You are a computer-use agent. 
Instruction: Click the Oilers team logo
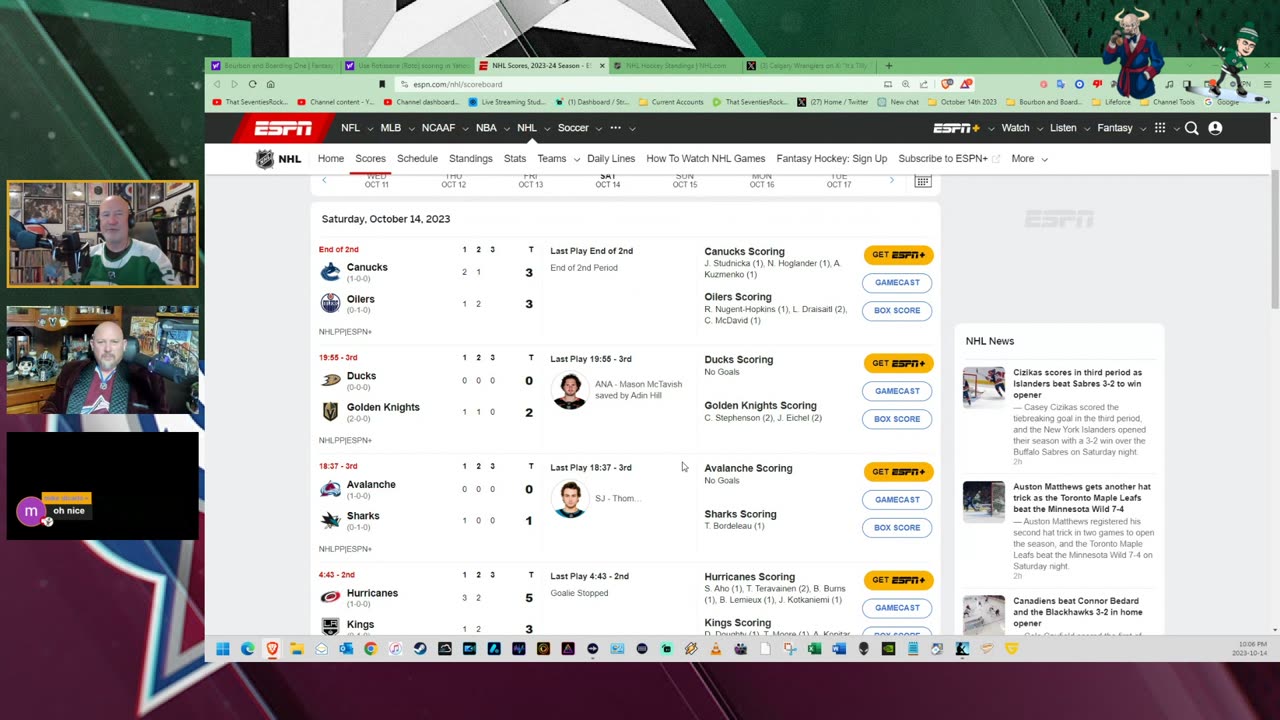point(330,303)
